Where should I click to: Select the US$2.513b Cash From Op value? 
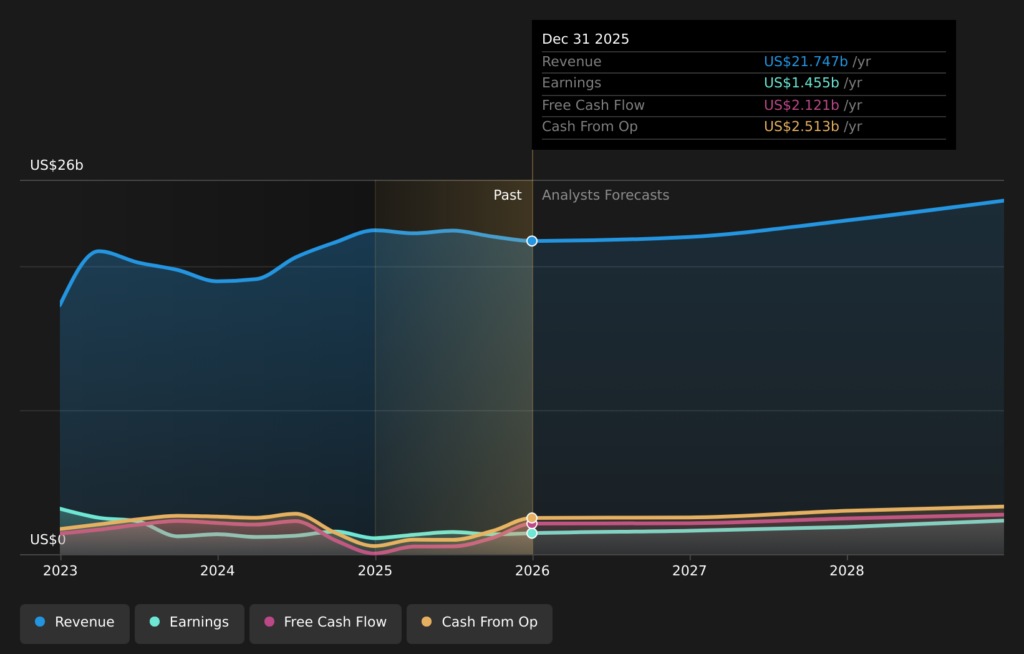(801, 127)
